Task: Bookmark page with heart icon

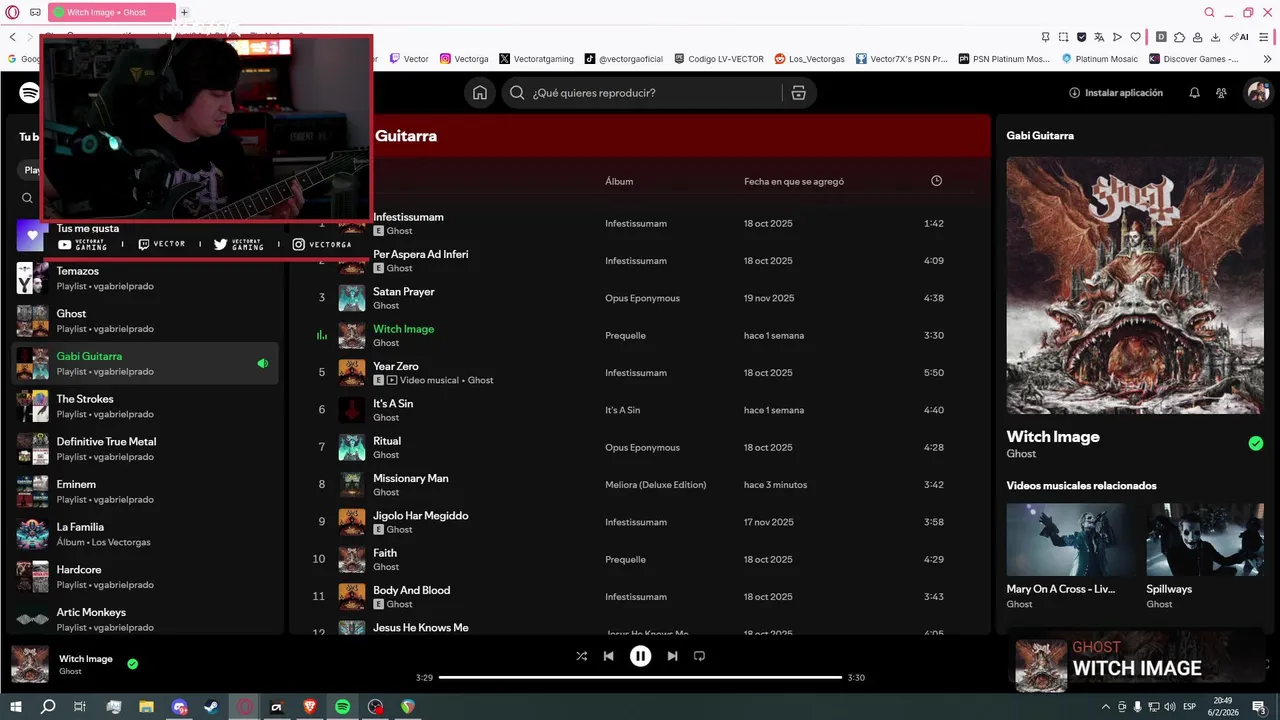Action: (x=1135, y=37)
